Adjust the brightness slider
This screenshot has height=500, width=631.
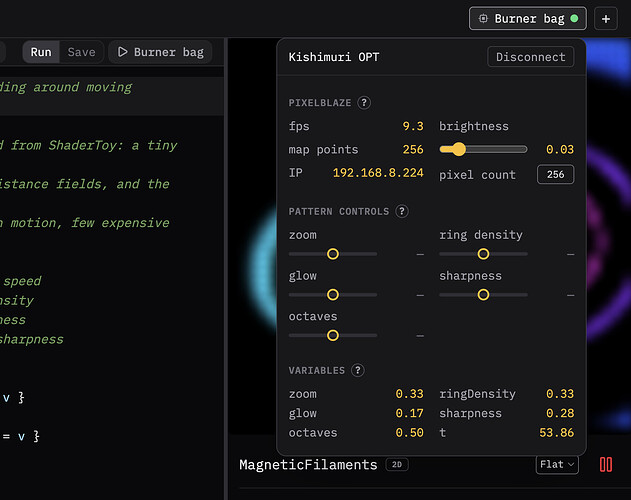(483, 149)
